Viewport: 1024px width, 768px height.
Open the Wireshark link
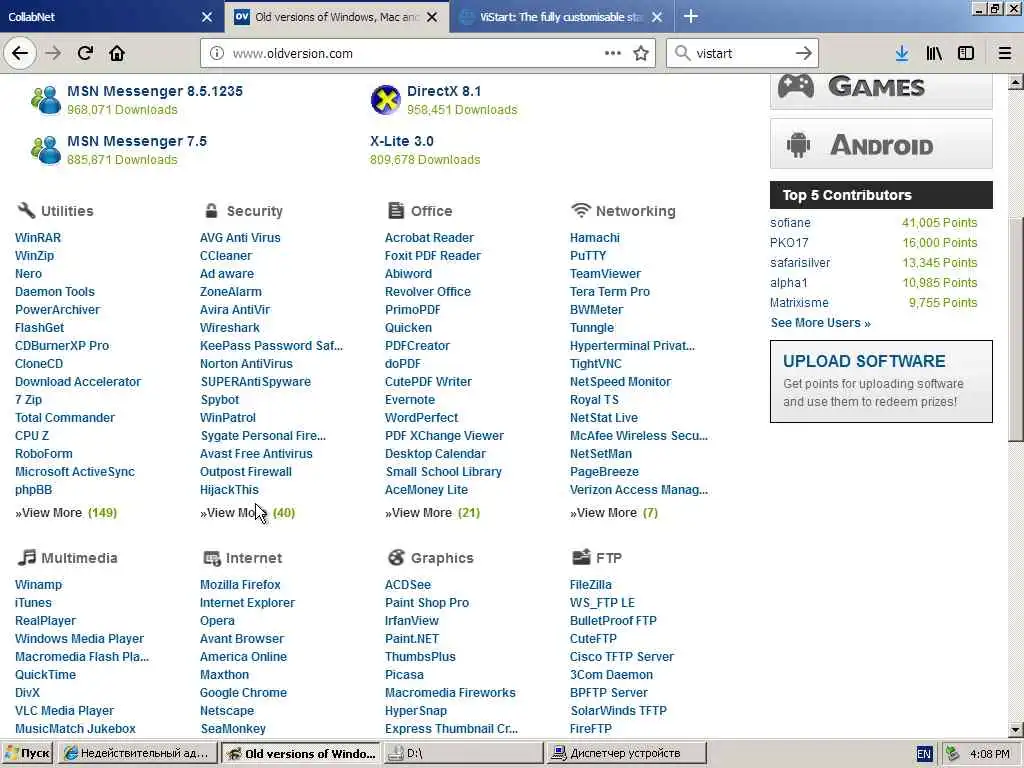[230, 328]
